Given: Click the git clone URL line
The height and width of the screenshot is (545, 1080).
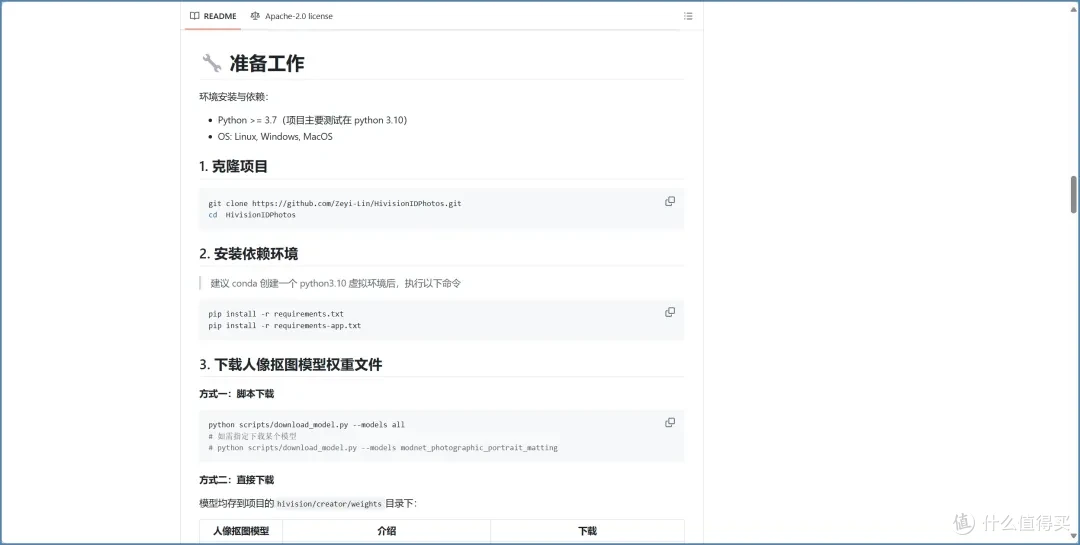Looking at the screenshot, I should tap(335, 204).
